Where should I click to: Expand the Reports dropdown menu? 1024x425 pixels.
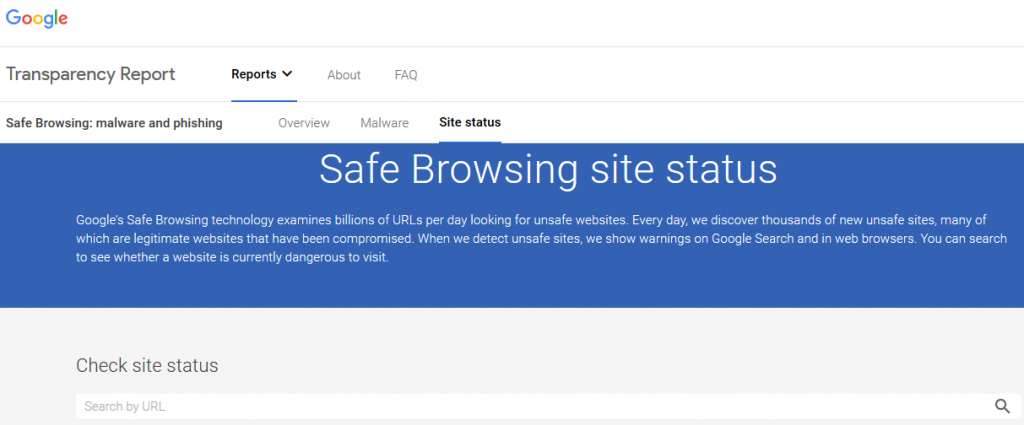pos(262,74)
